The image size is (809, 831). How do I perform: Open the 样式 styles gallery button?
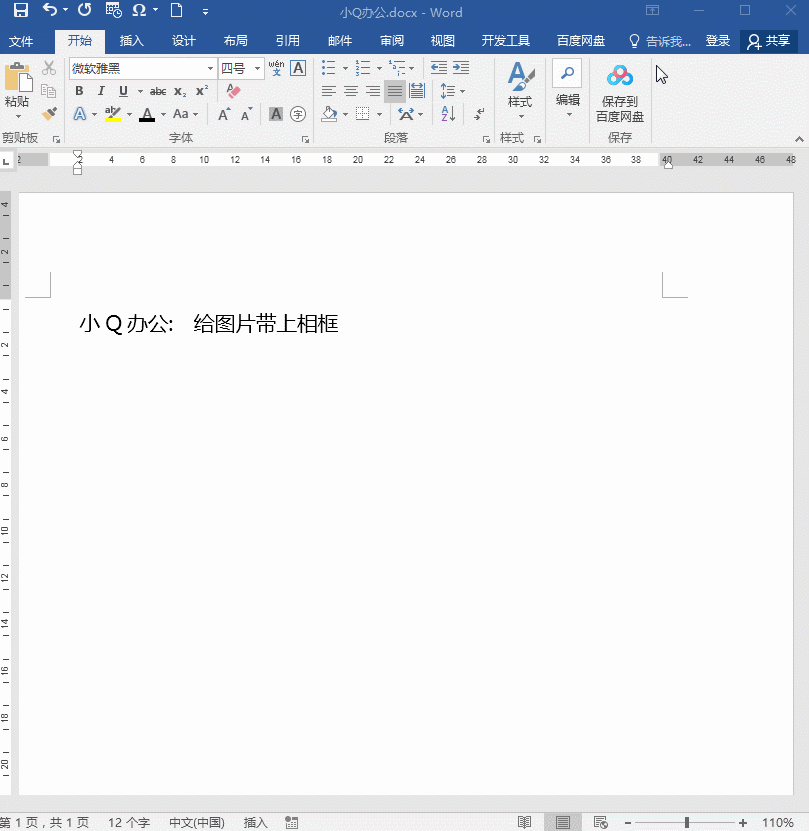click(521, 91)
